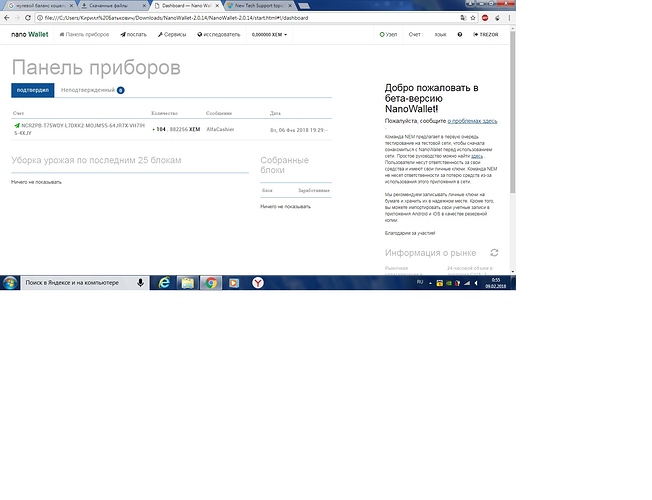The height and width of the screenshot is (500, 652).
Task: Click the nano Wallet logo
Action: coord(30,35)
